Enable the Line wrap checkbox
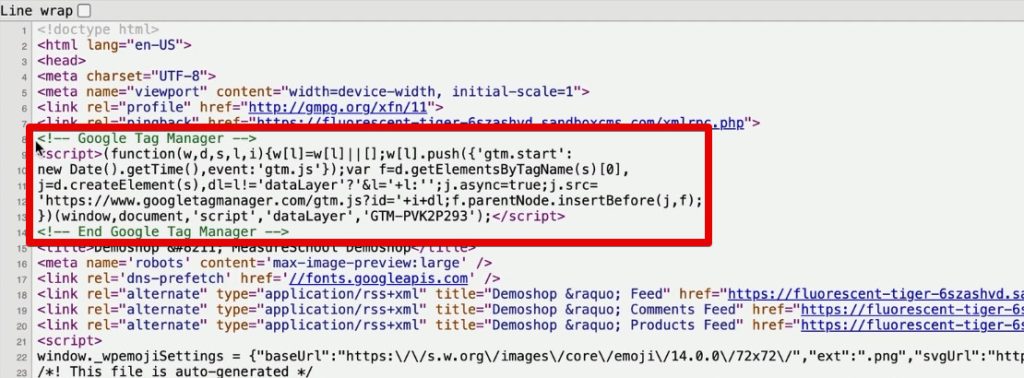 pyautogui.click(x=84, y=10)
